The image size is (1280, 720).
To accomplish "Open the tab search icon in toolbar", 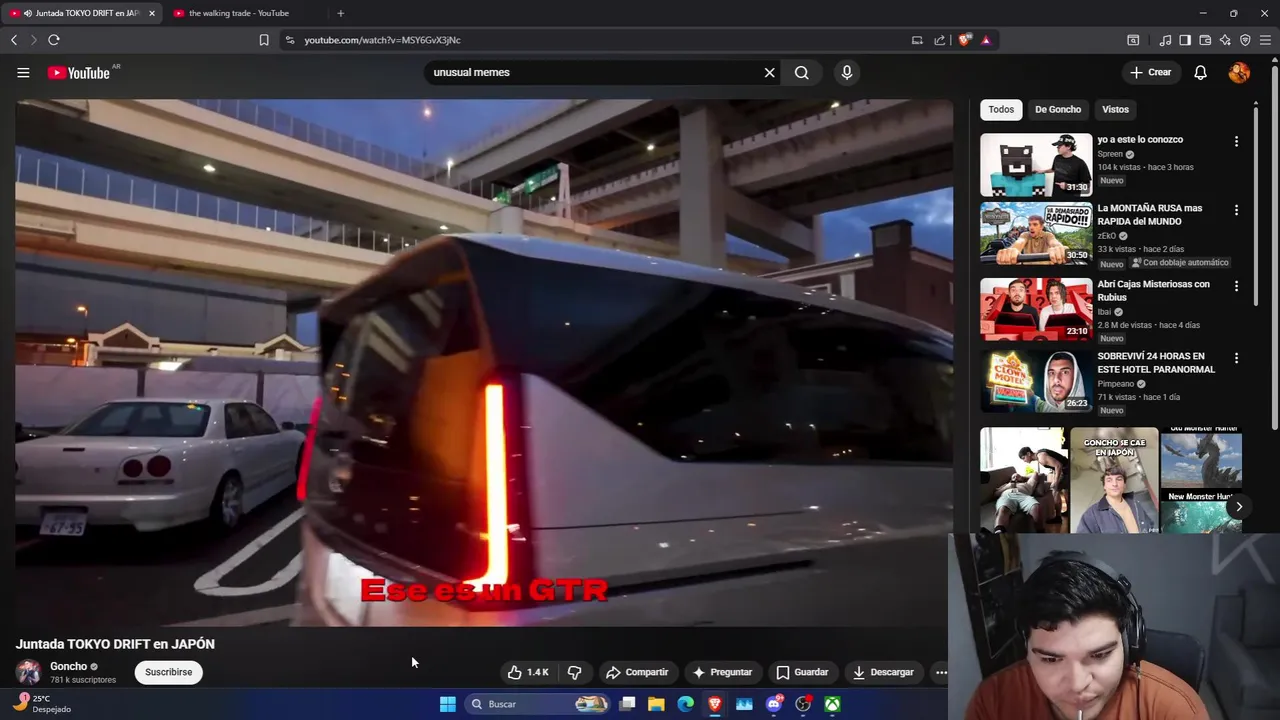I will coord(1133,40).
